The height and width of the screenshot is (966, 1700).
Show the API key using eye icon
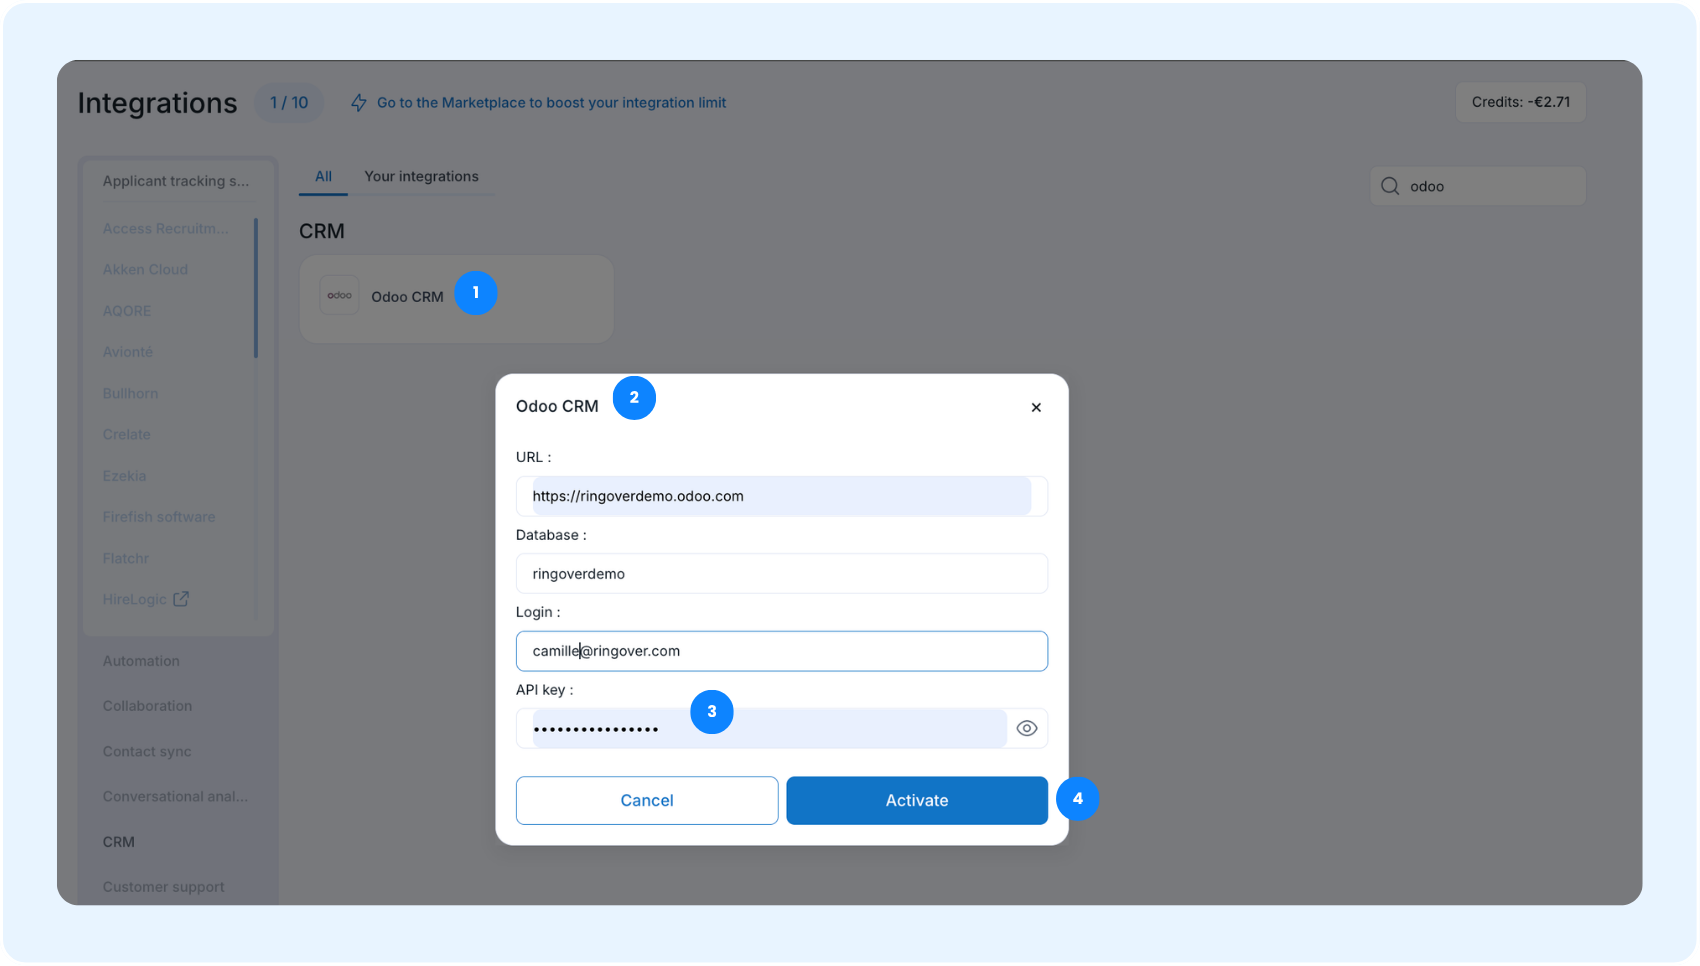pyautogui.click(x=1026, y=728)
